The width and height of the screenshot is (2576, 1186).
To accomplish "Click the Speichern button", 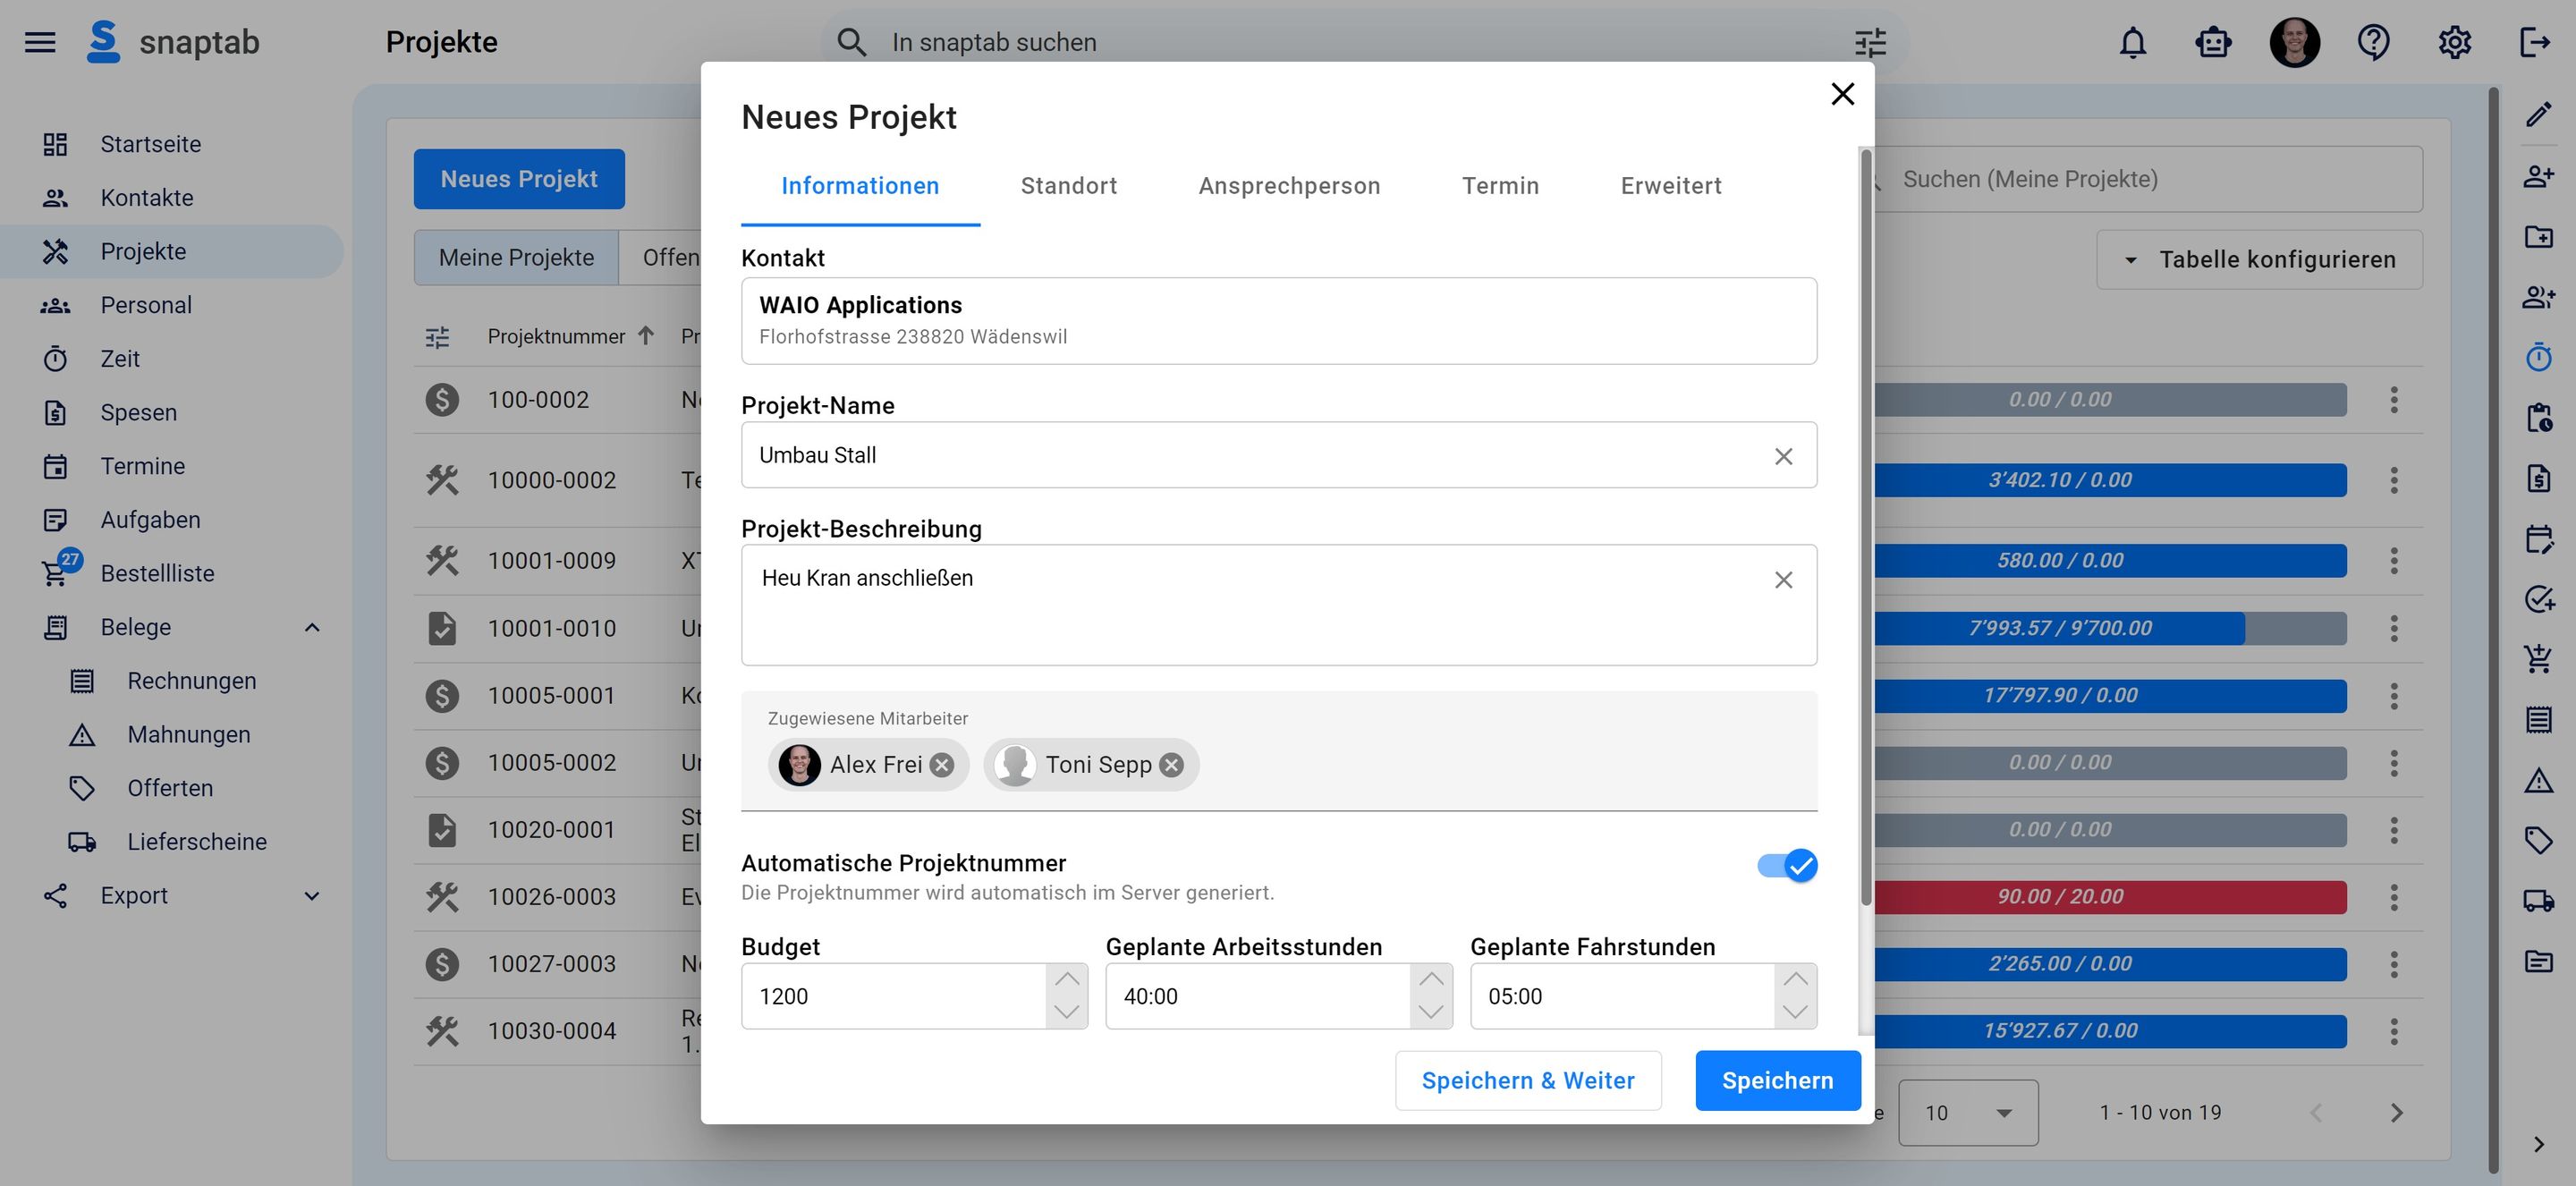I will (x=1777, y=1081).
